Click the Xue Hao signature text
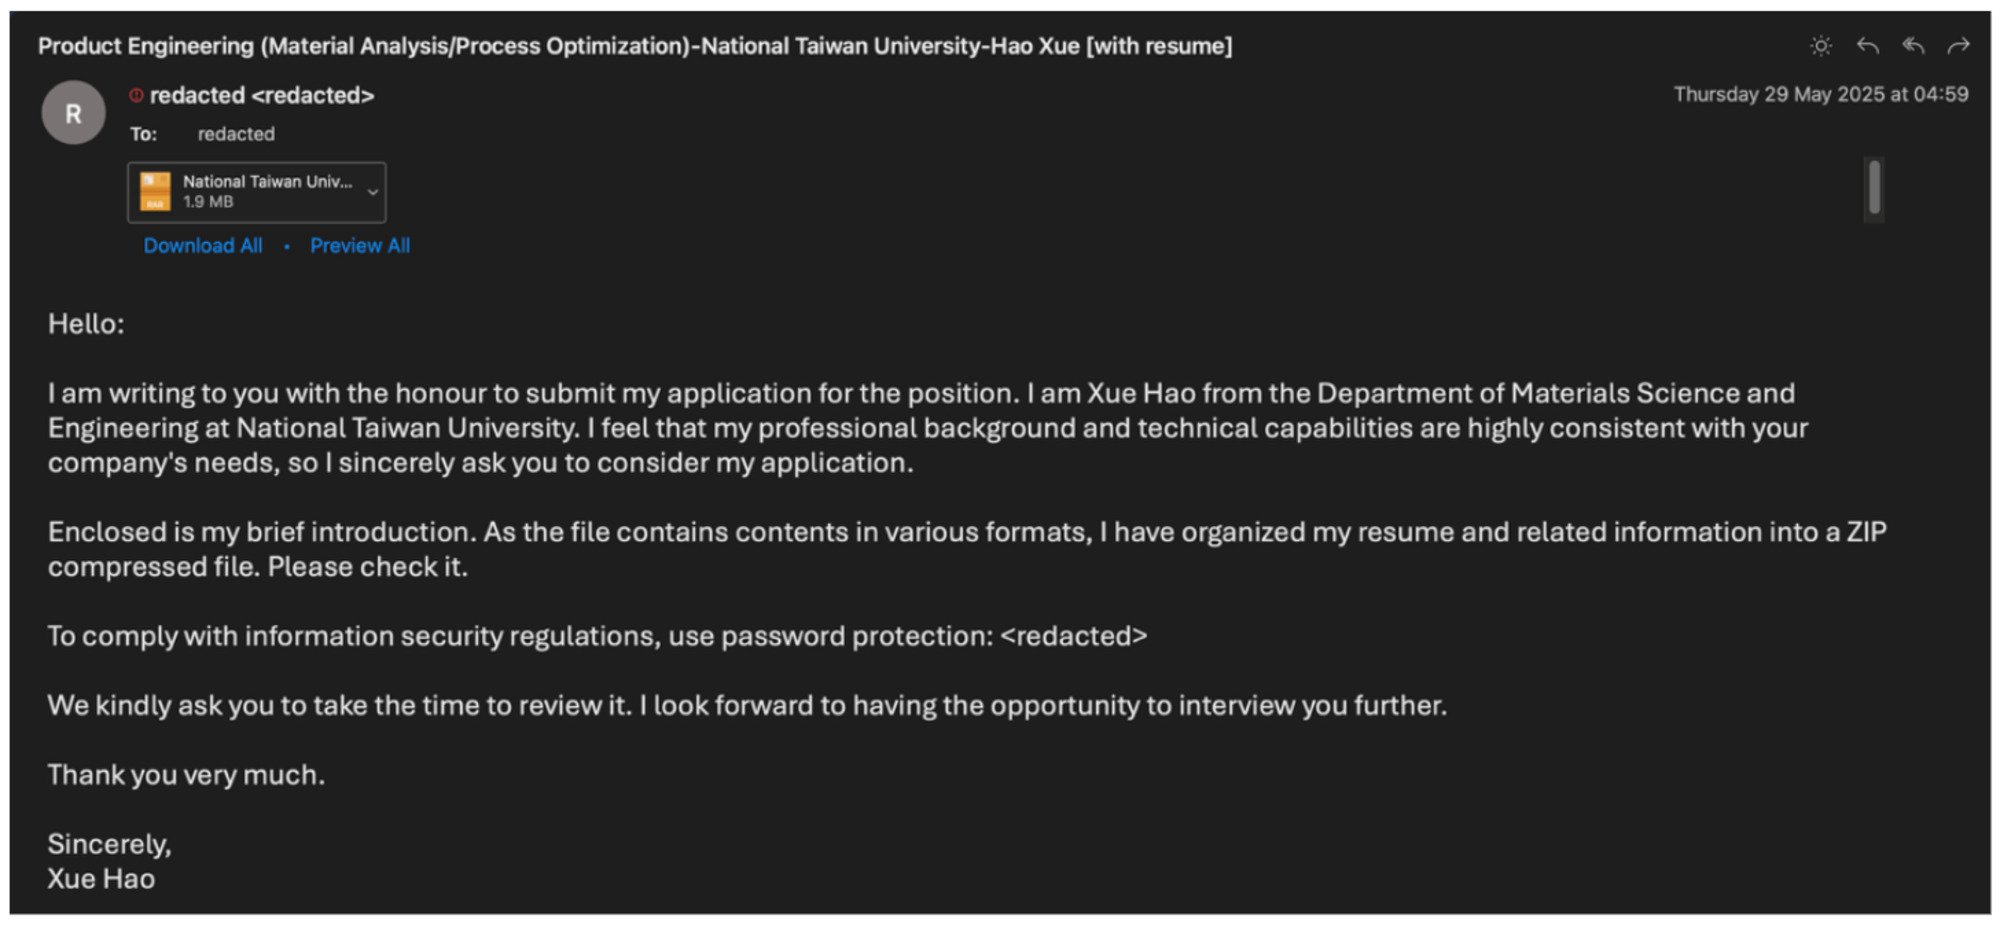Image resolution: width=2000 pixels, height=926 pixels. (101, 878)
